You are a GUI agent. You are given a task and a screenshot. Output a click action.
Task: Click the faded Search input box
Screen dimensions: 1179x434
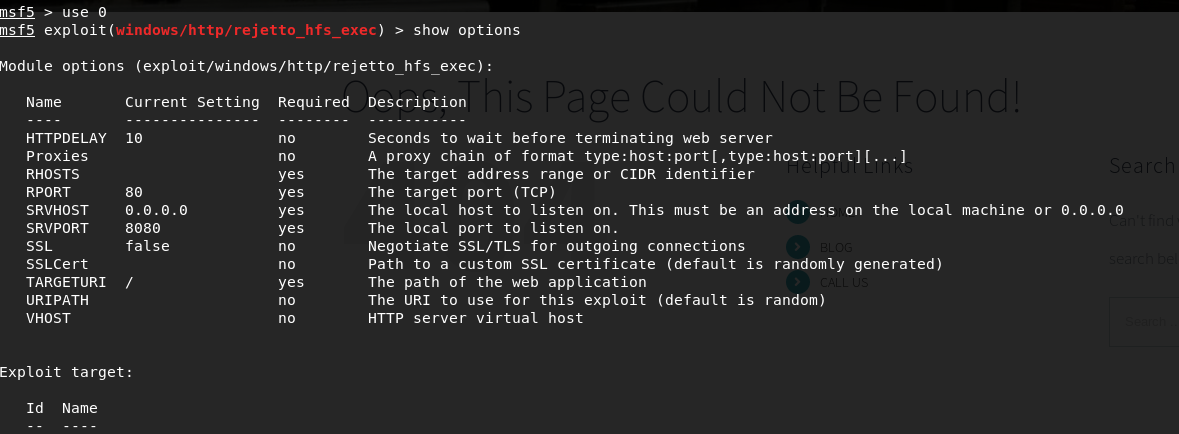click(1144, 321)
